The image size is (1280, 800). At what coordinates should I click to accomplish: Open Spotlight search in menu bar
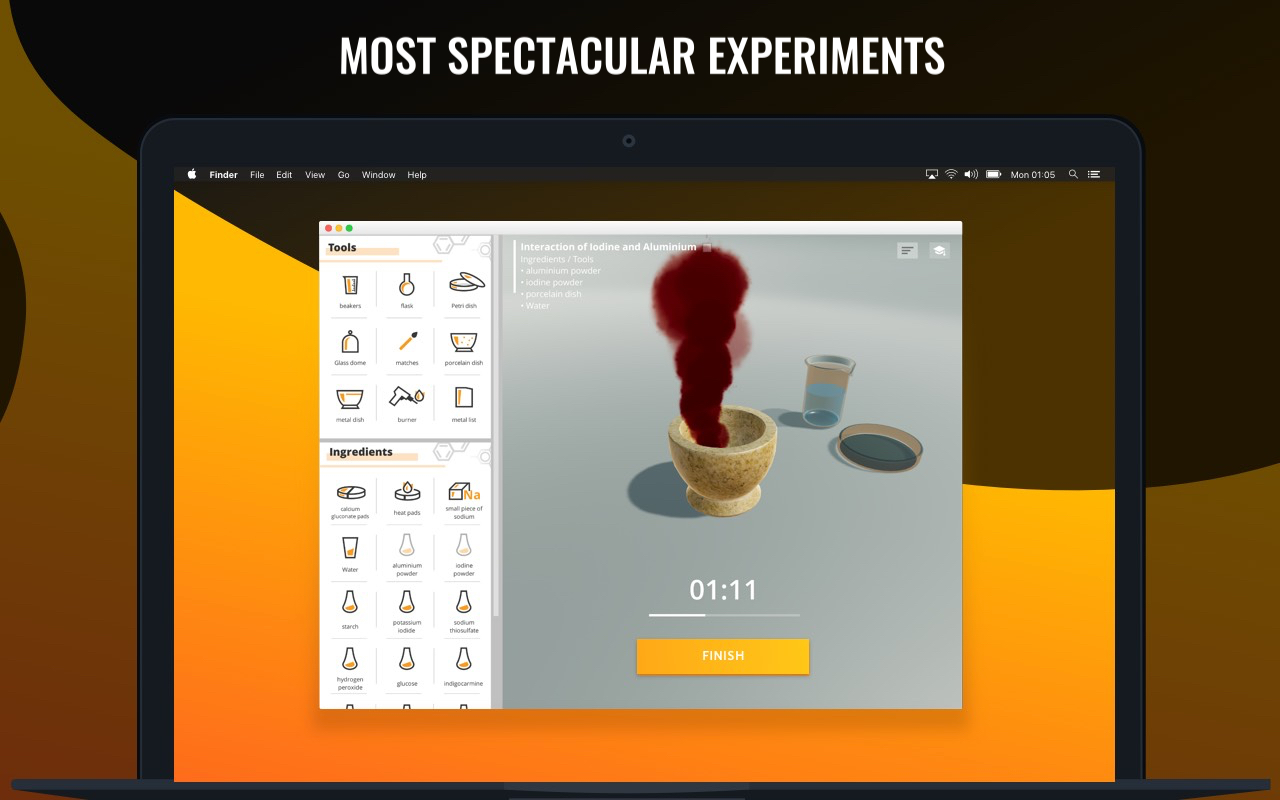tap(1073, 174)
